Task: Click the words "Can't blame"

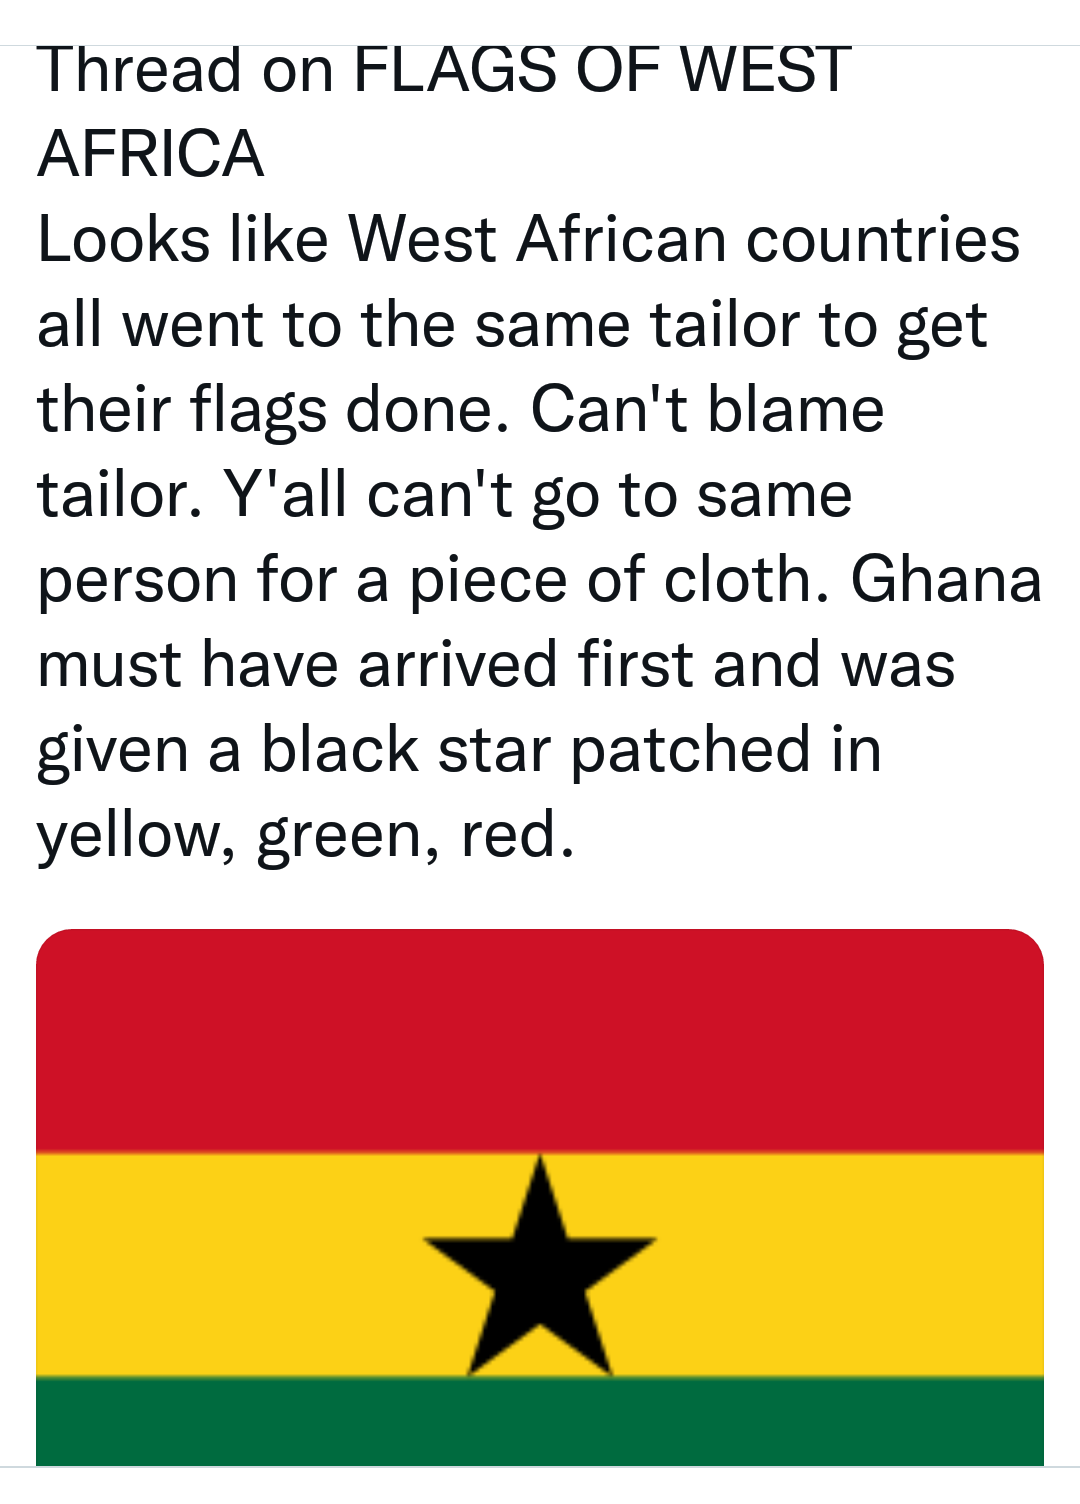Action: pyautogui.click(x=707, y=410)
